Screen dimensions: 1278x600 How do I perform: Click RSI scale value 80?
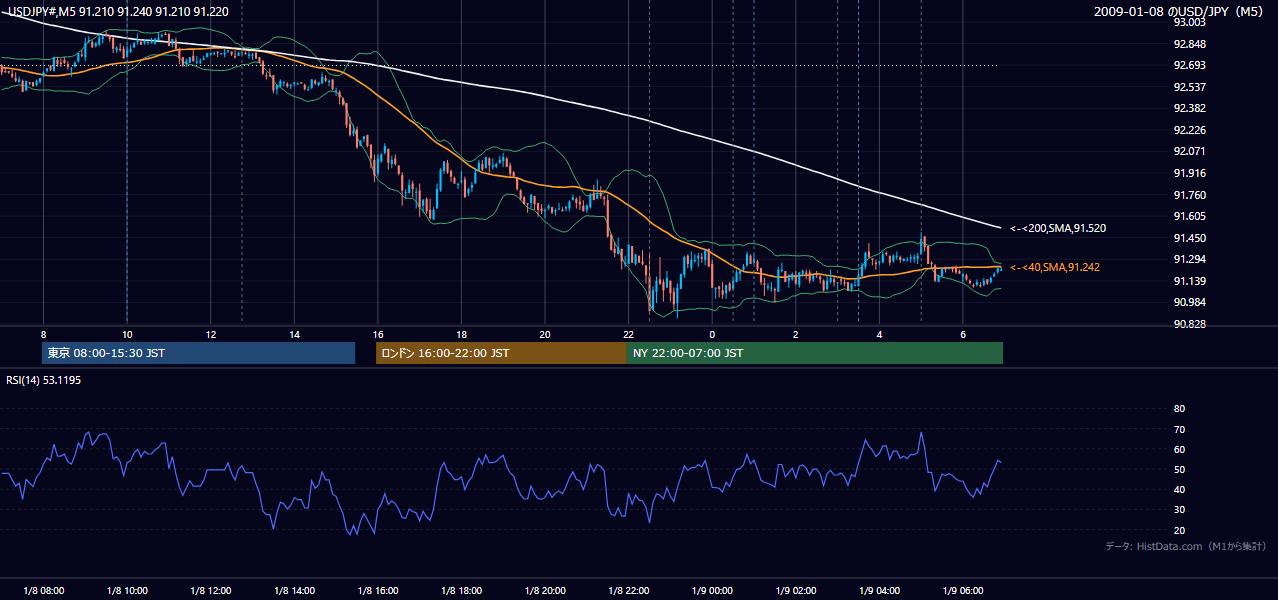point(1179,409)
